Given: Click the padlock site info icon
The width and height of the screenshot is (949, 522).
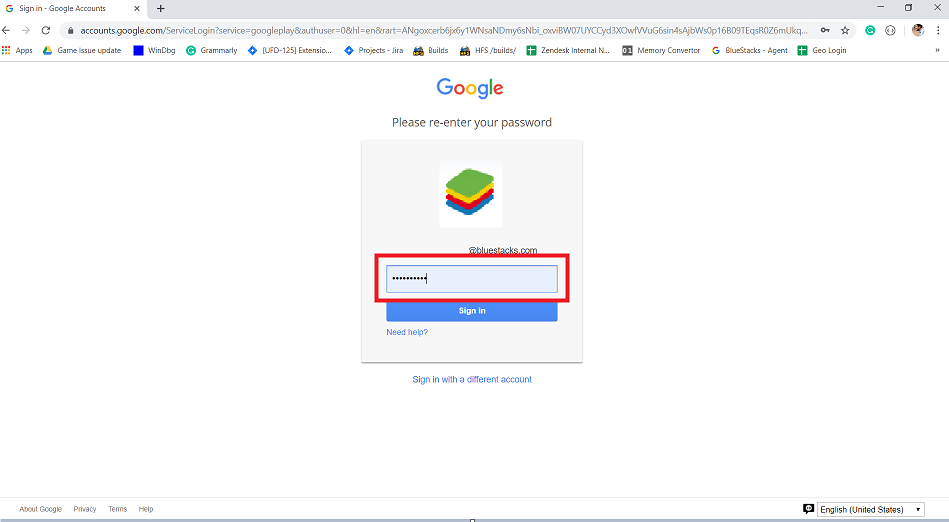Looking at the screenshot, I should coord(70,30).
